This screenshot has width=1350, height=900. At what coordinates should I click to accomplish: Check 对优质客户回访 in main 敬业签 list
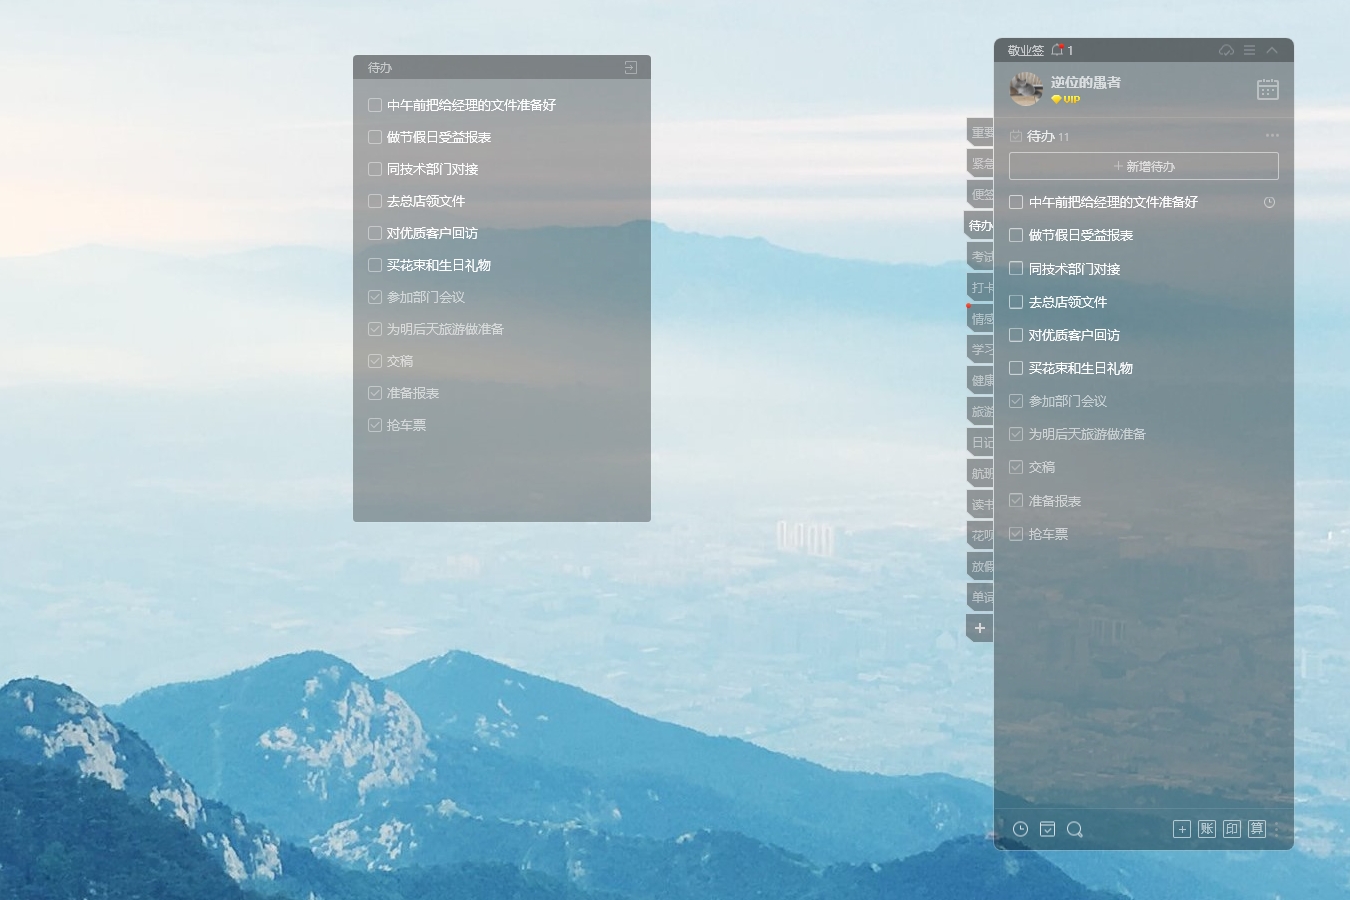point(1016,335)
